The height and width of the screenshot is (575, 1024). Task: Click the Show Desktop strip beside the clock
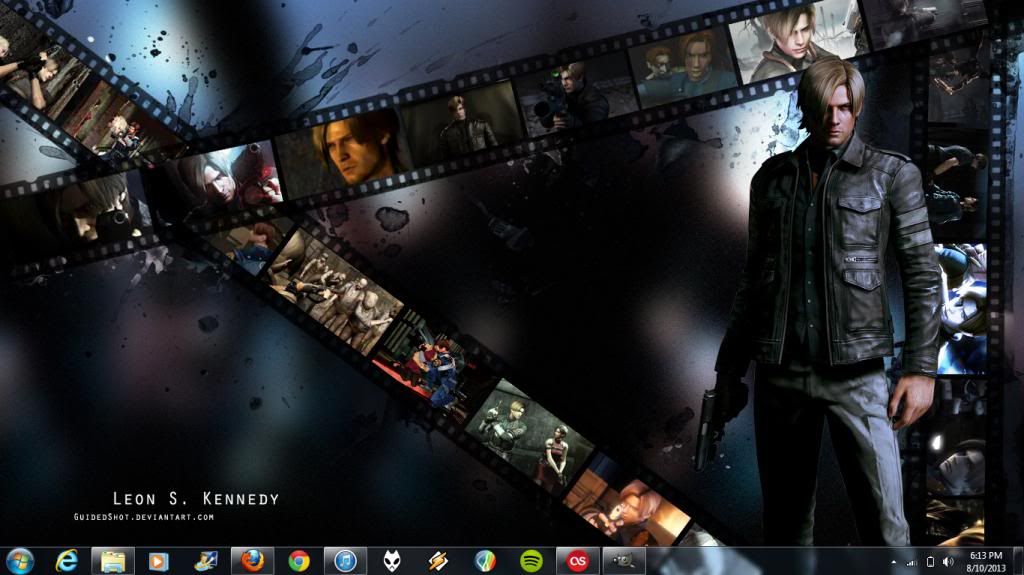point(1017,562)
